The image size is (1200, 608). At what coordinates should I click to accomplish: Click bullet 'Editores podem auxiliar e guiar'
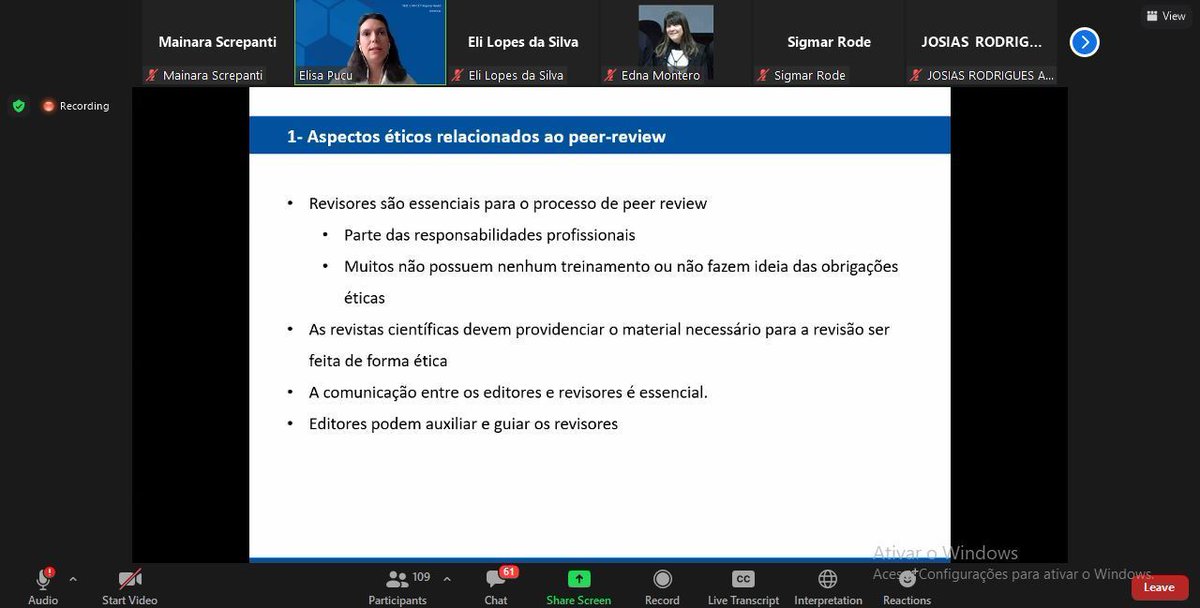click(x=463, y=424)
